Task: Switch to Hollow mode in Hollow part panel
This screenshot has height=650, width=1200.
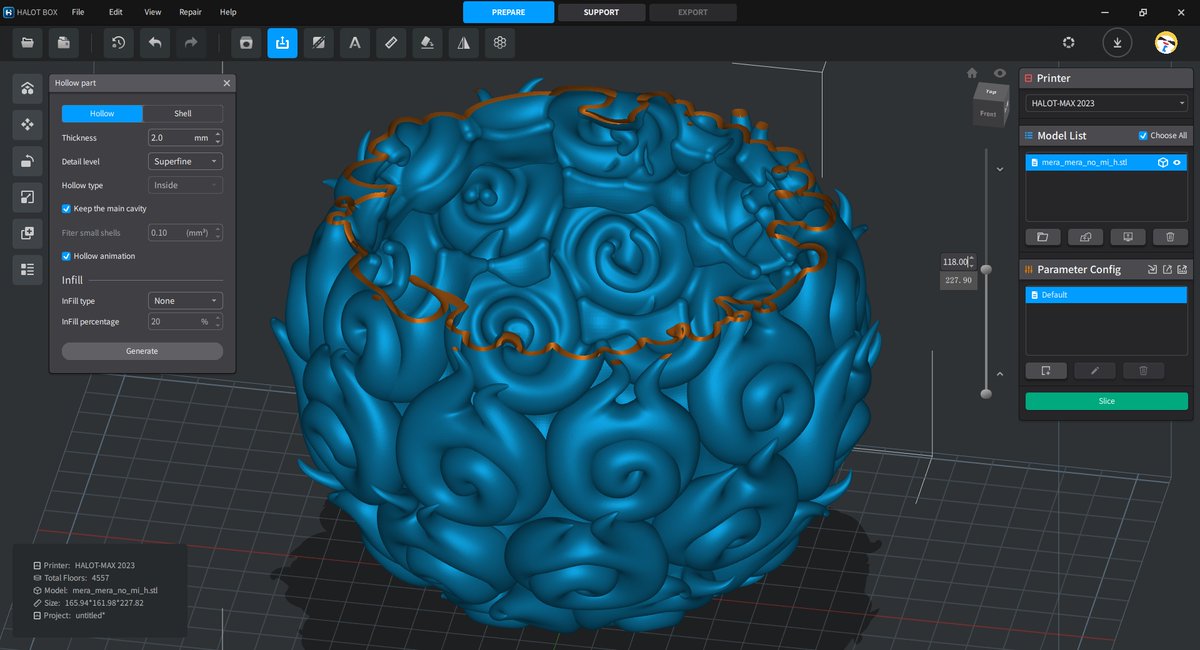Action: click(102, 114)
